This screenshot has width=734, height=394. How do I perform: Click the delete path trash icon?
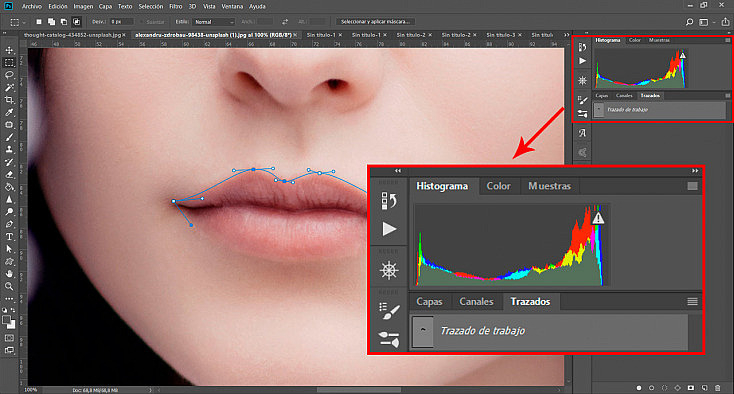coord(718,388)
